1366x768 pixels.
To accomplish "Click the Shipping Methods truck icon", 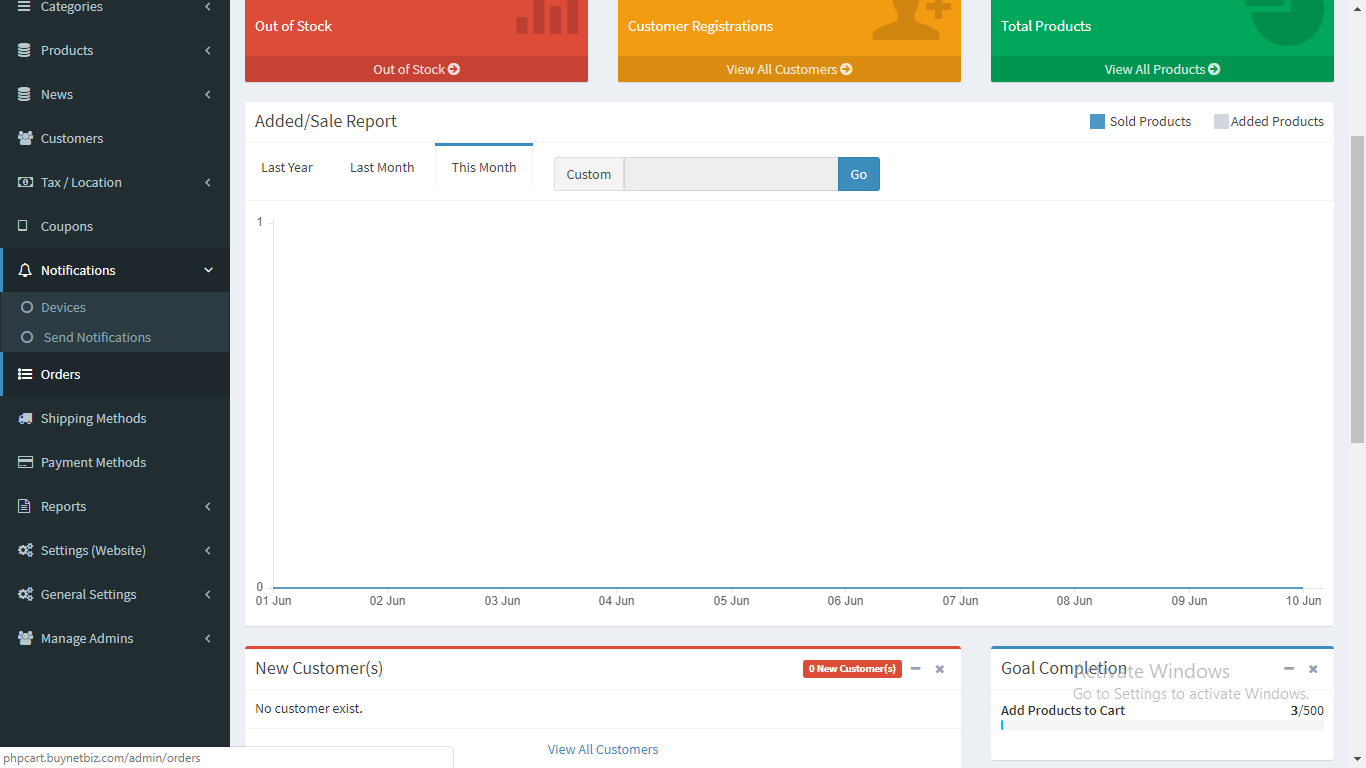I will tap(25, 418).
